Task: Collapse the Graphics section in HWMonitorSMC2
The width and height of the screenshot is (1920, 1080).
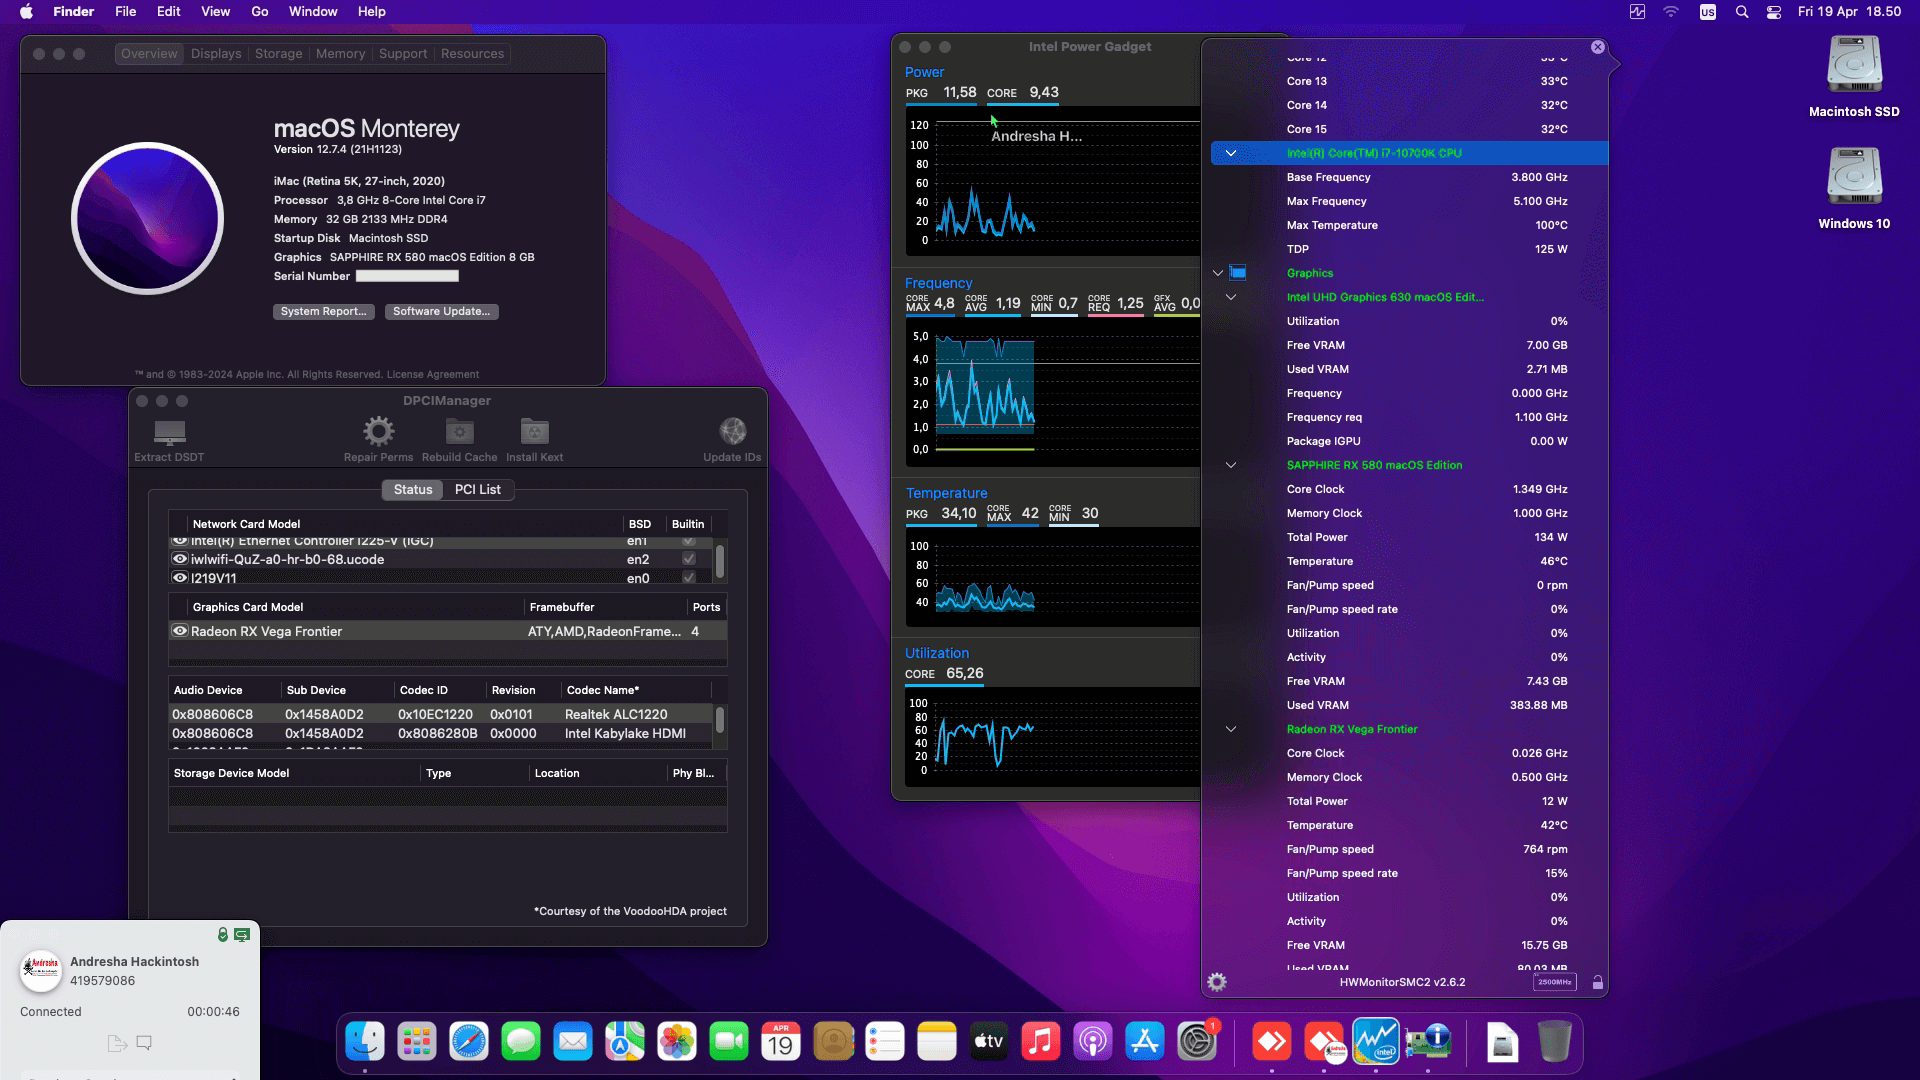Action: click(x=1216, y=272)
